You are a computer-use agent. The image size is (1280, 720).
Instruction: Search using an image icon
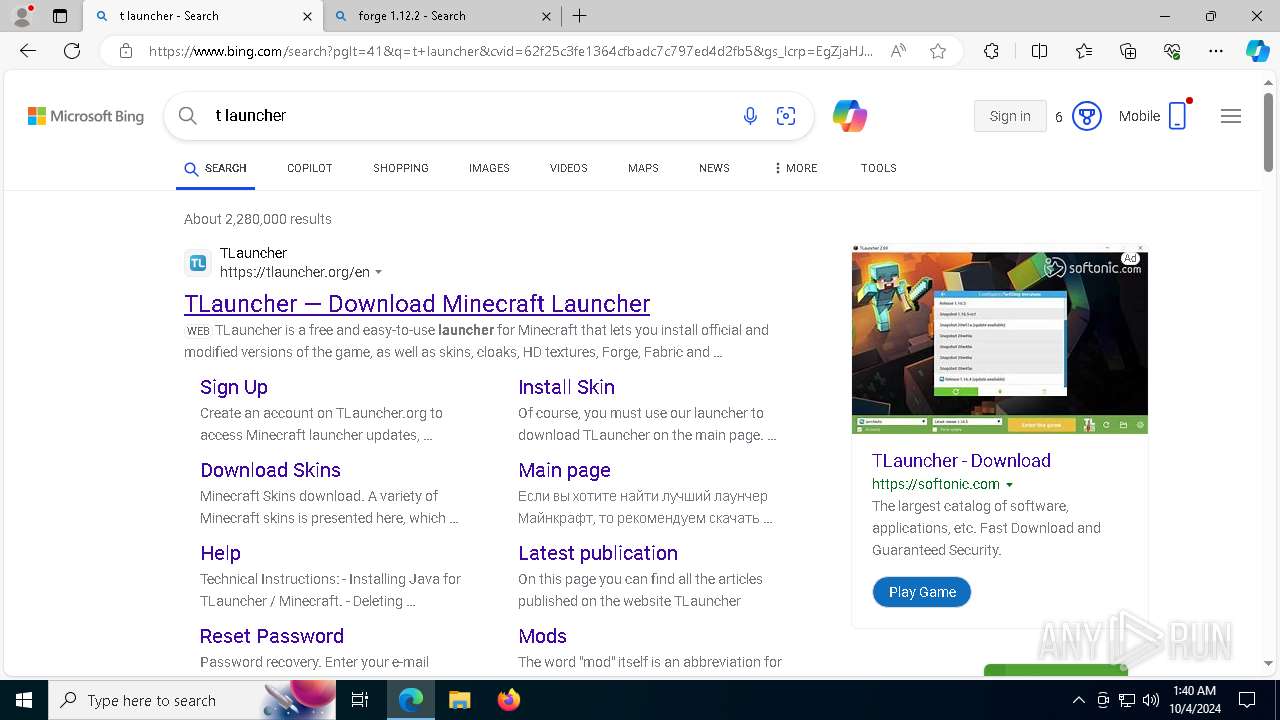[x=786, y=116]
